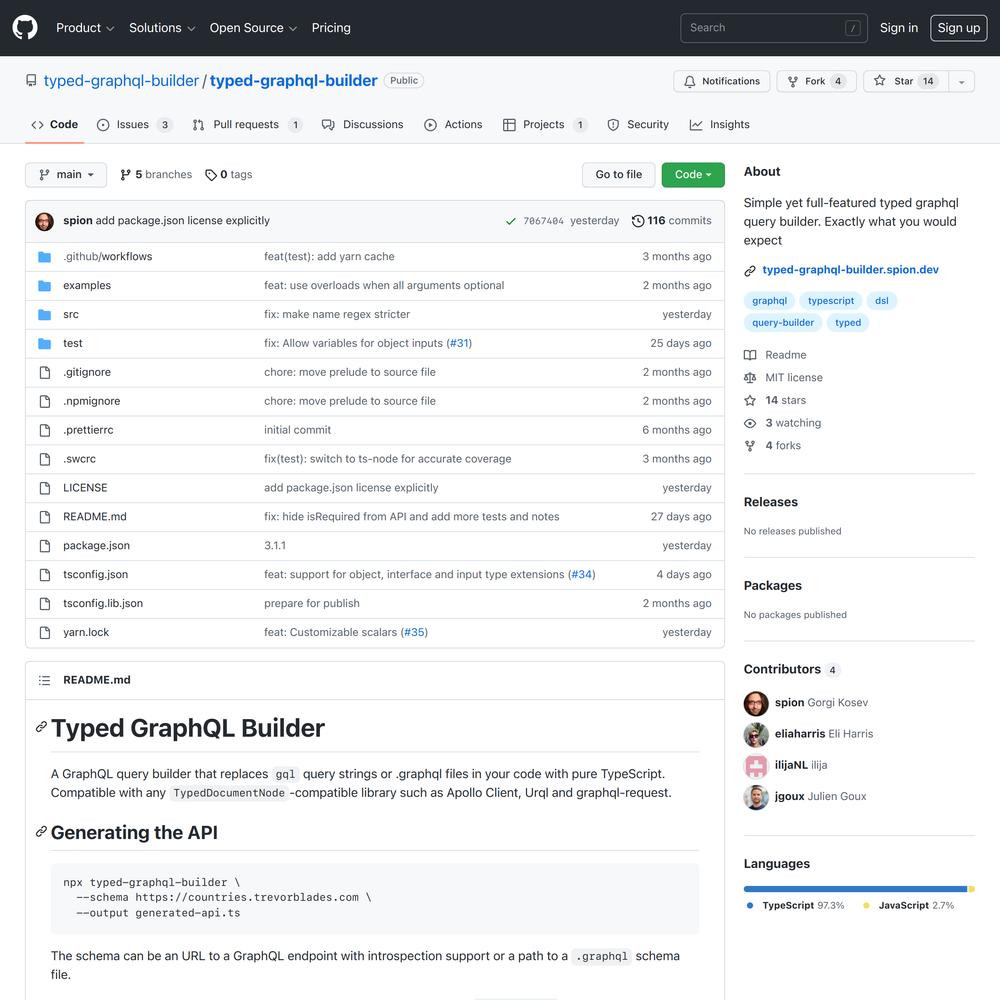The image size is (1000, 1000).
Task: Open the examples folder
Action: 87,285
